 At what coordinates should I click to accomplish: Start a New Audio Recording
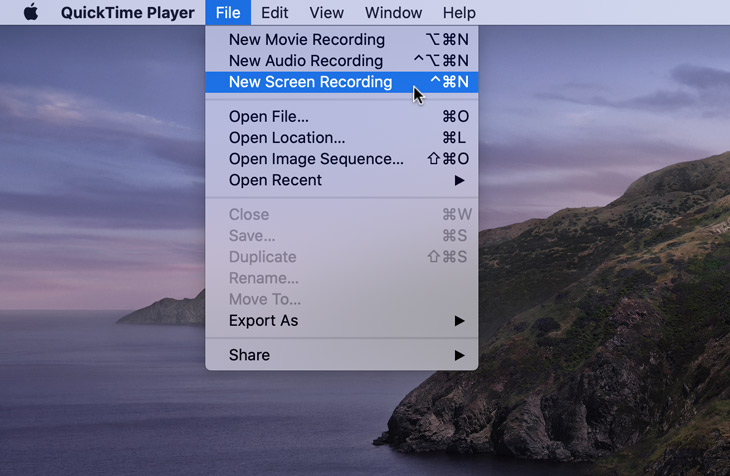[x=305, y=61]
